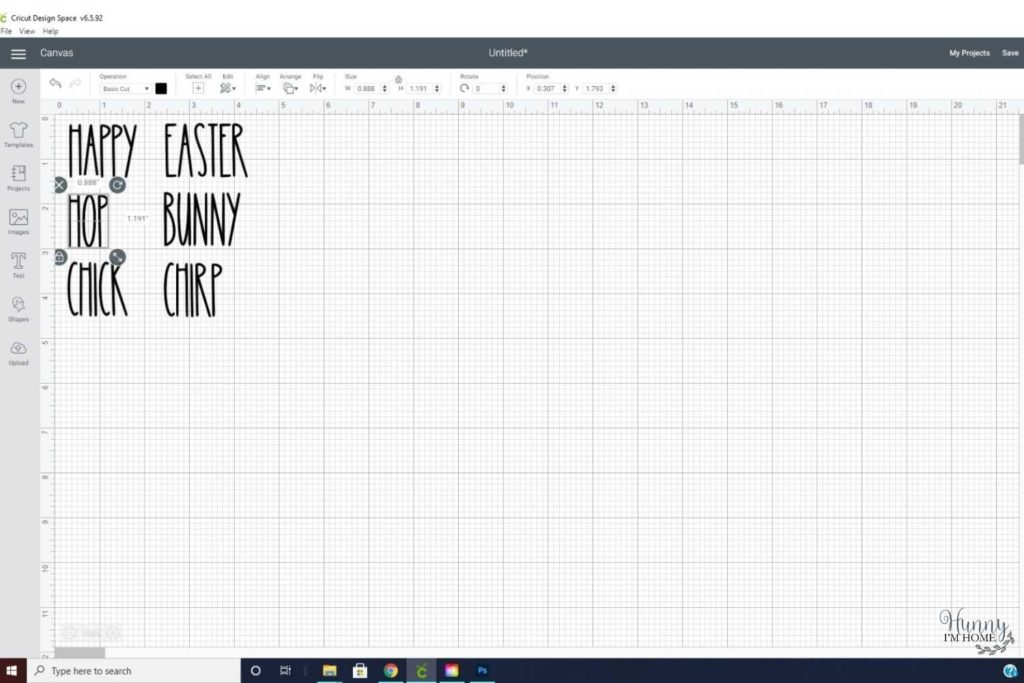The height and width of the screenshot is (683, 1024).
Task: Open the Upload panel
Action: click(x=18, y=353)
